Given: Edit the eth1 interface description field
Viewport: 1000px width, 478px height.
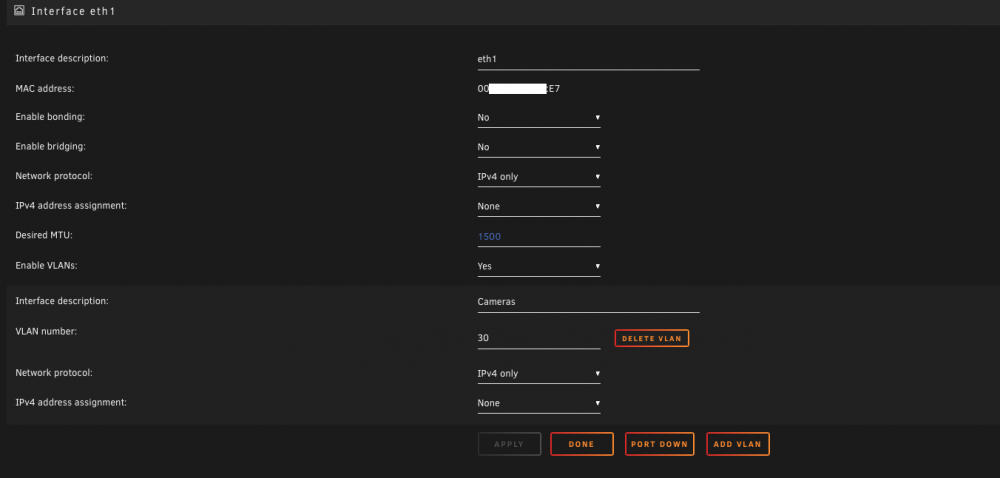Looking at the screenshot, I should tap(588, 59).
